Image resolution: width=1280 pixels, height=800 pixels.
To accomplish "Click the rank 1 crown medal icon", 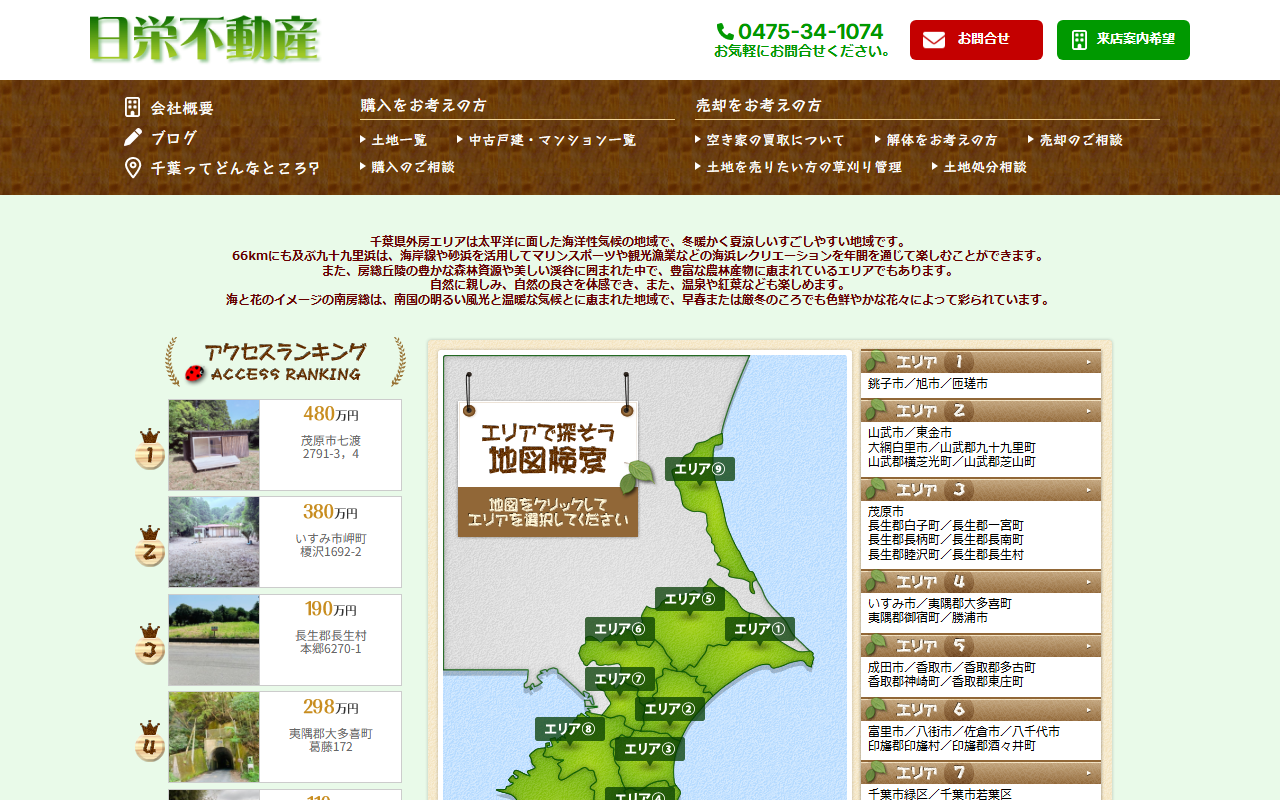I will tap(150, 449).
